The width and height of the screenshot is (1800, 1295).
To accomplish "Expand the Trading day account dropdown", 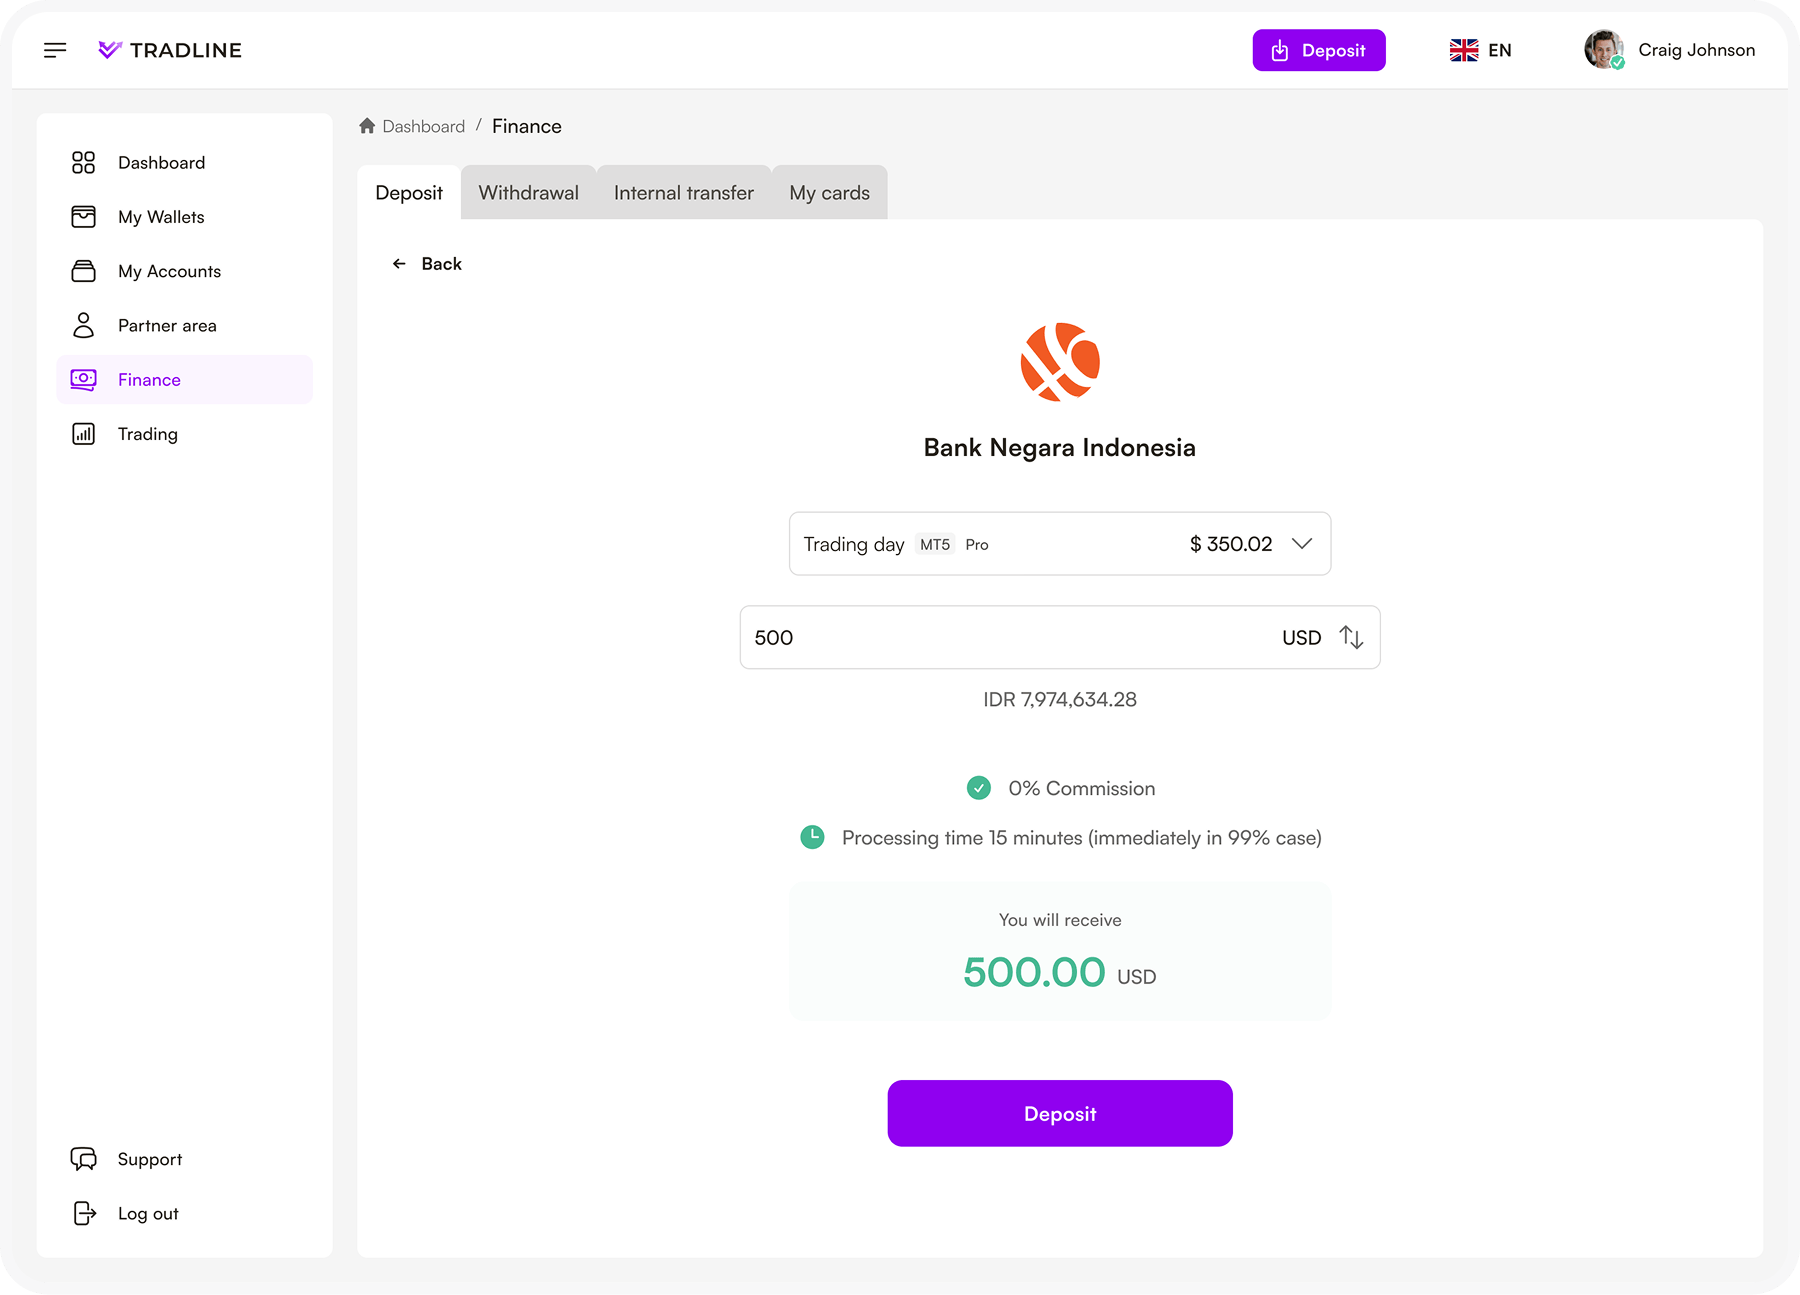I will 1060,544.
